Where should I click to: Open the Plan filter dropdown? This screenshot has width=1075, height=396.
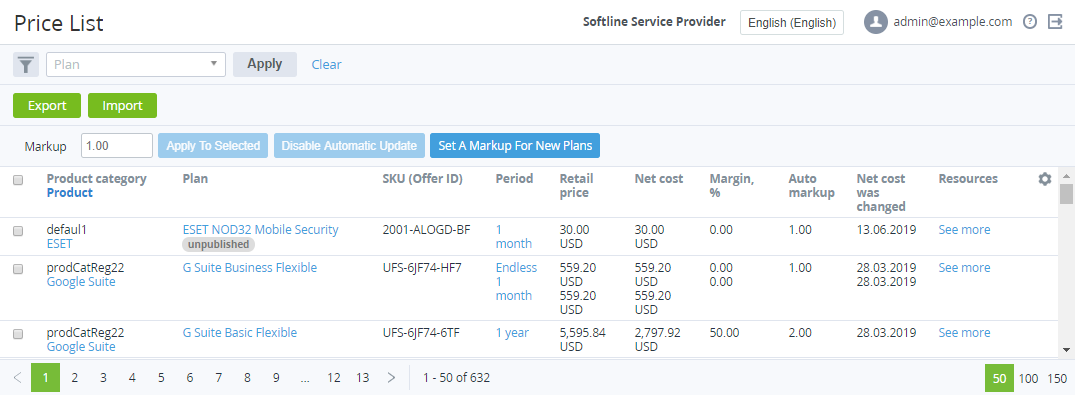[x=136, y=64]
